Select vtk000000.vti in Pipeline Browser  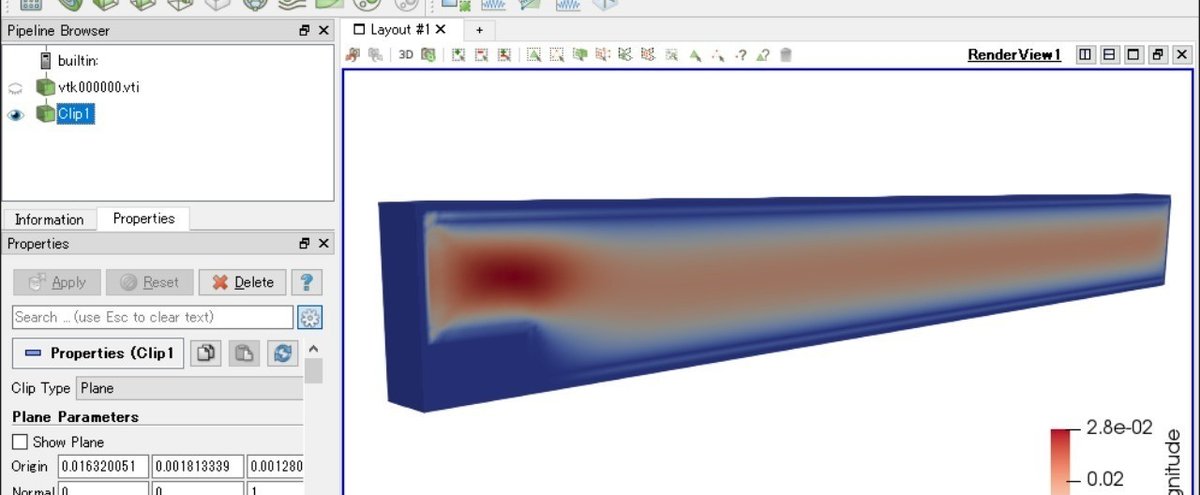tap(98, 87)
